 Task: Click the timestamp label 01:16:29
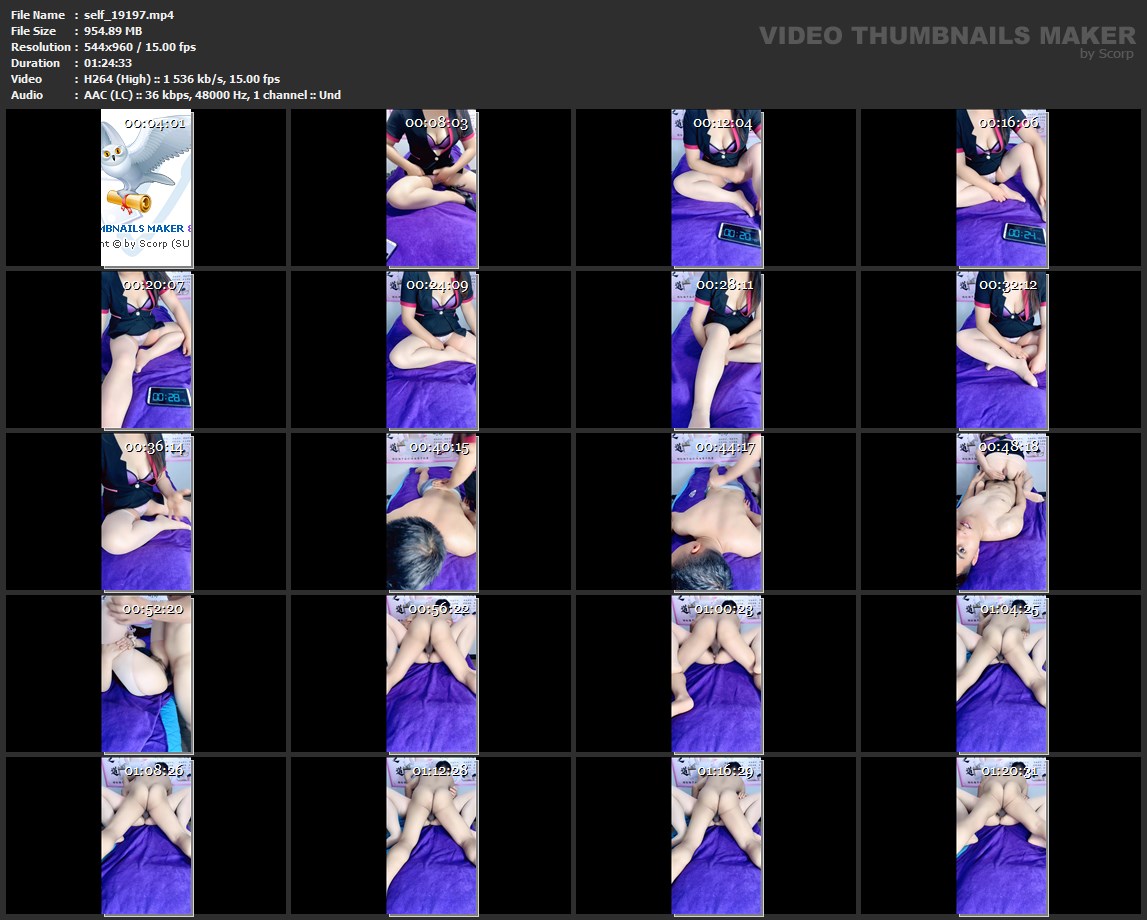click(x=725, y=771)
